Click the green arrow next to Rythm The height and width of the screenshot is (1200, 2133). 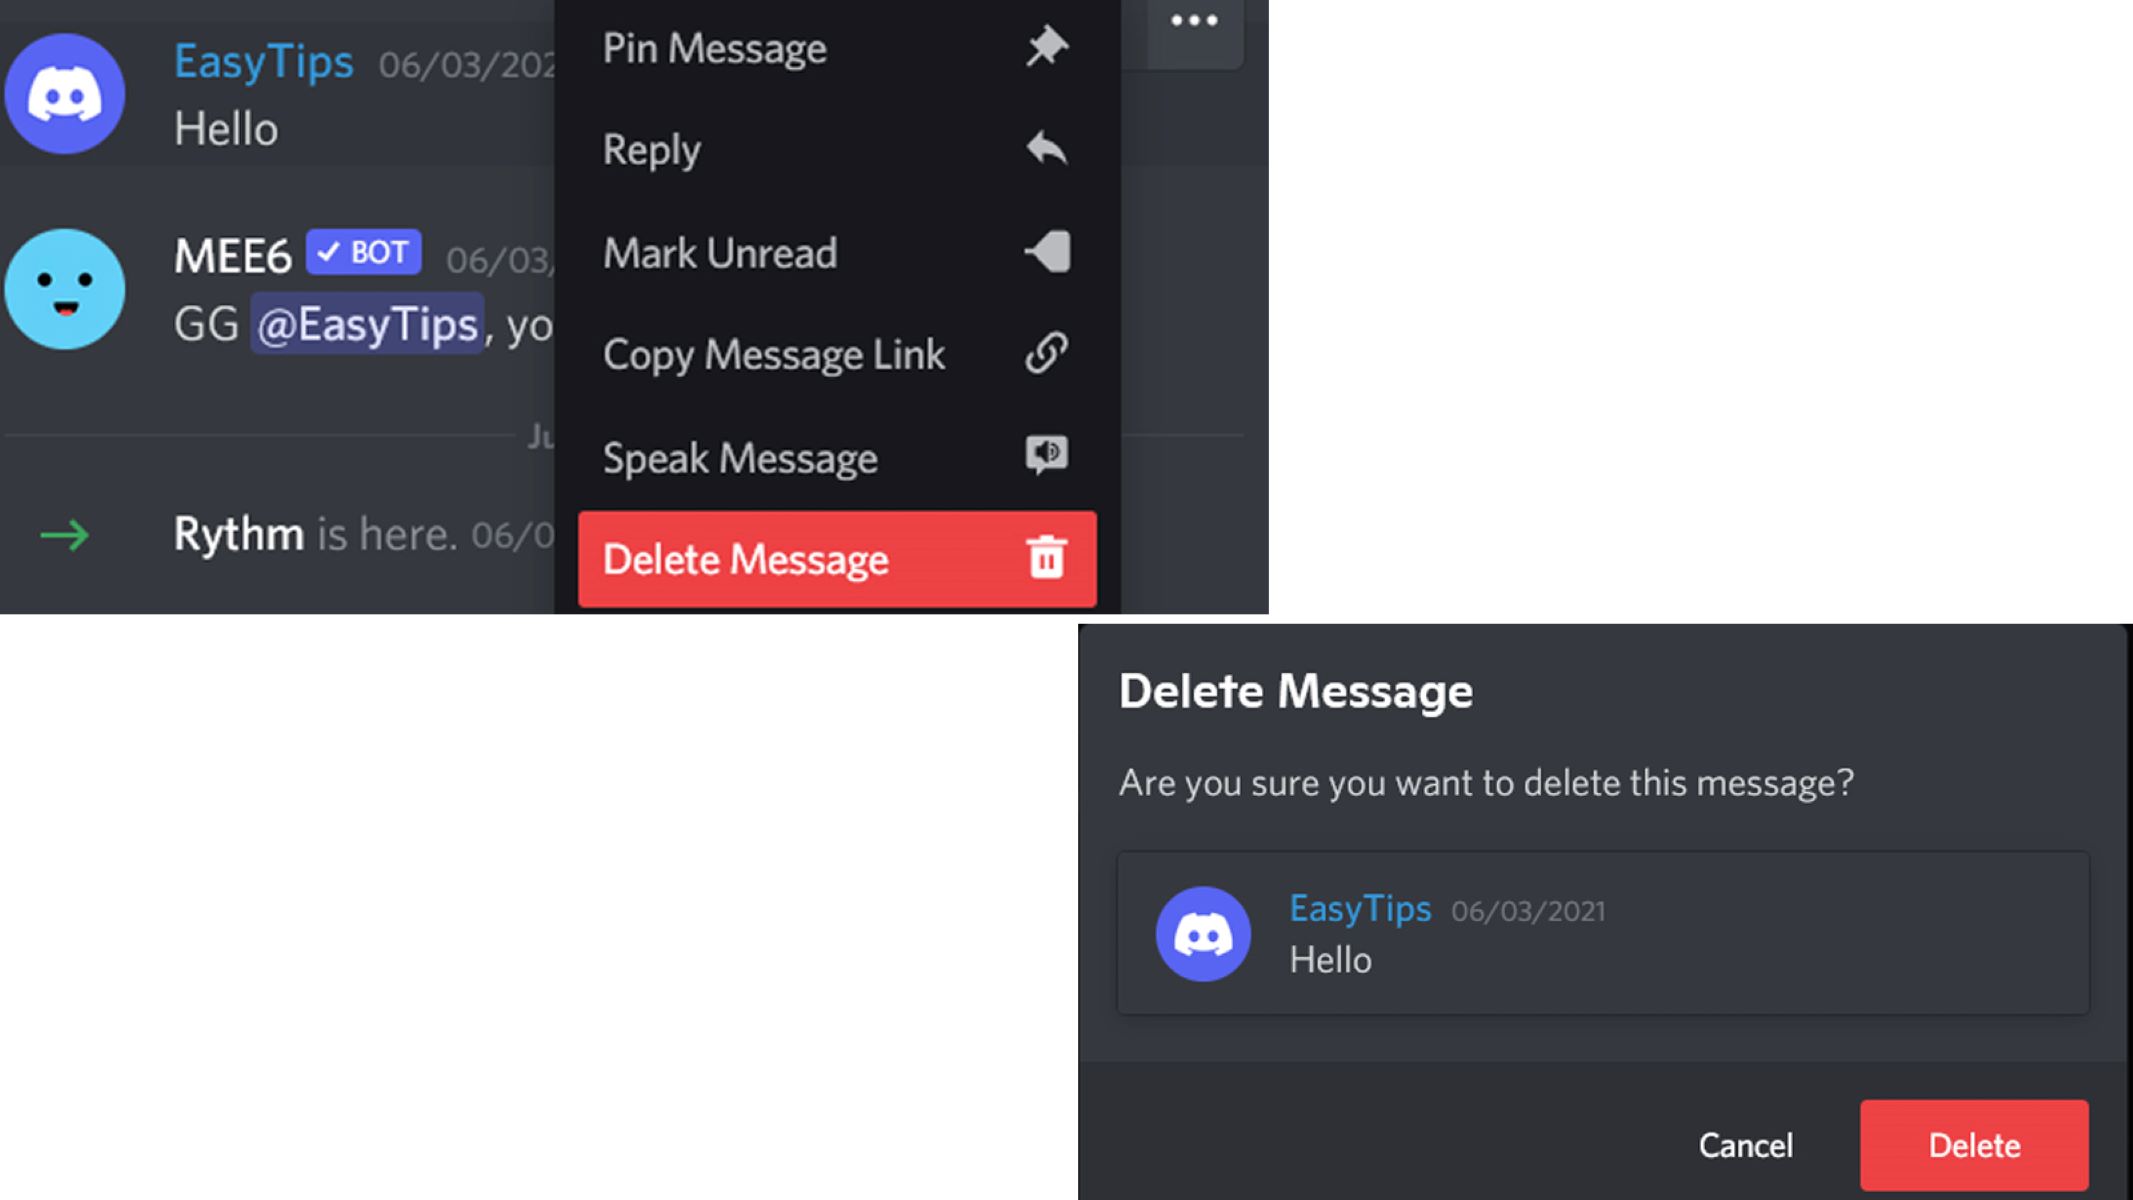tap(64, 532)
